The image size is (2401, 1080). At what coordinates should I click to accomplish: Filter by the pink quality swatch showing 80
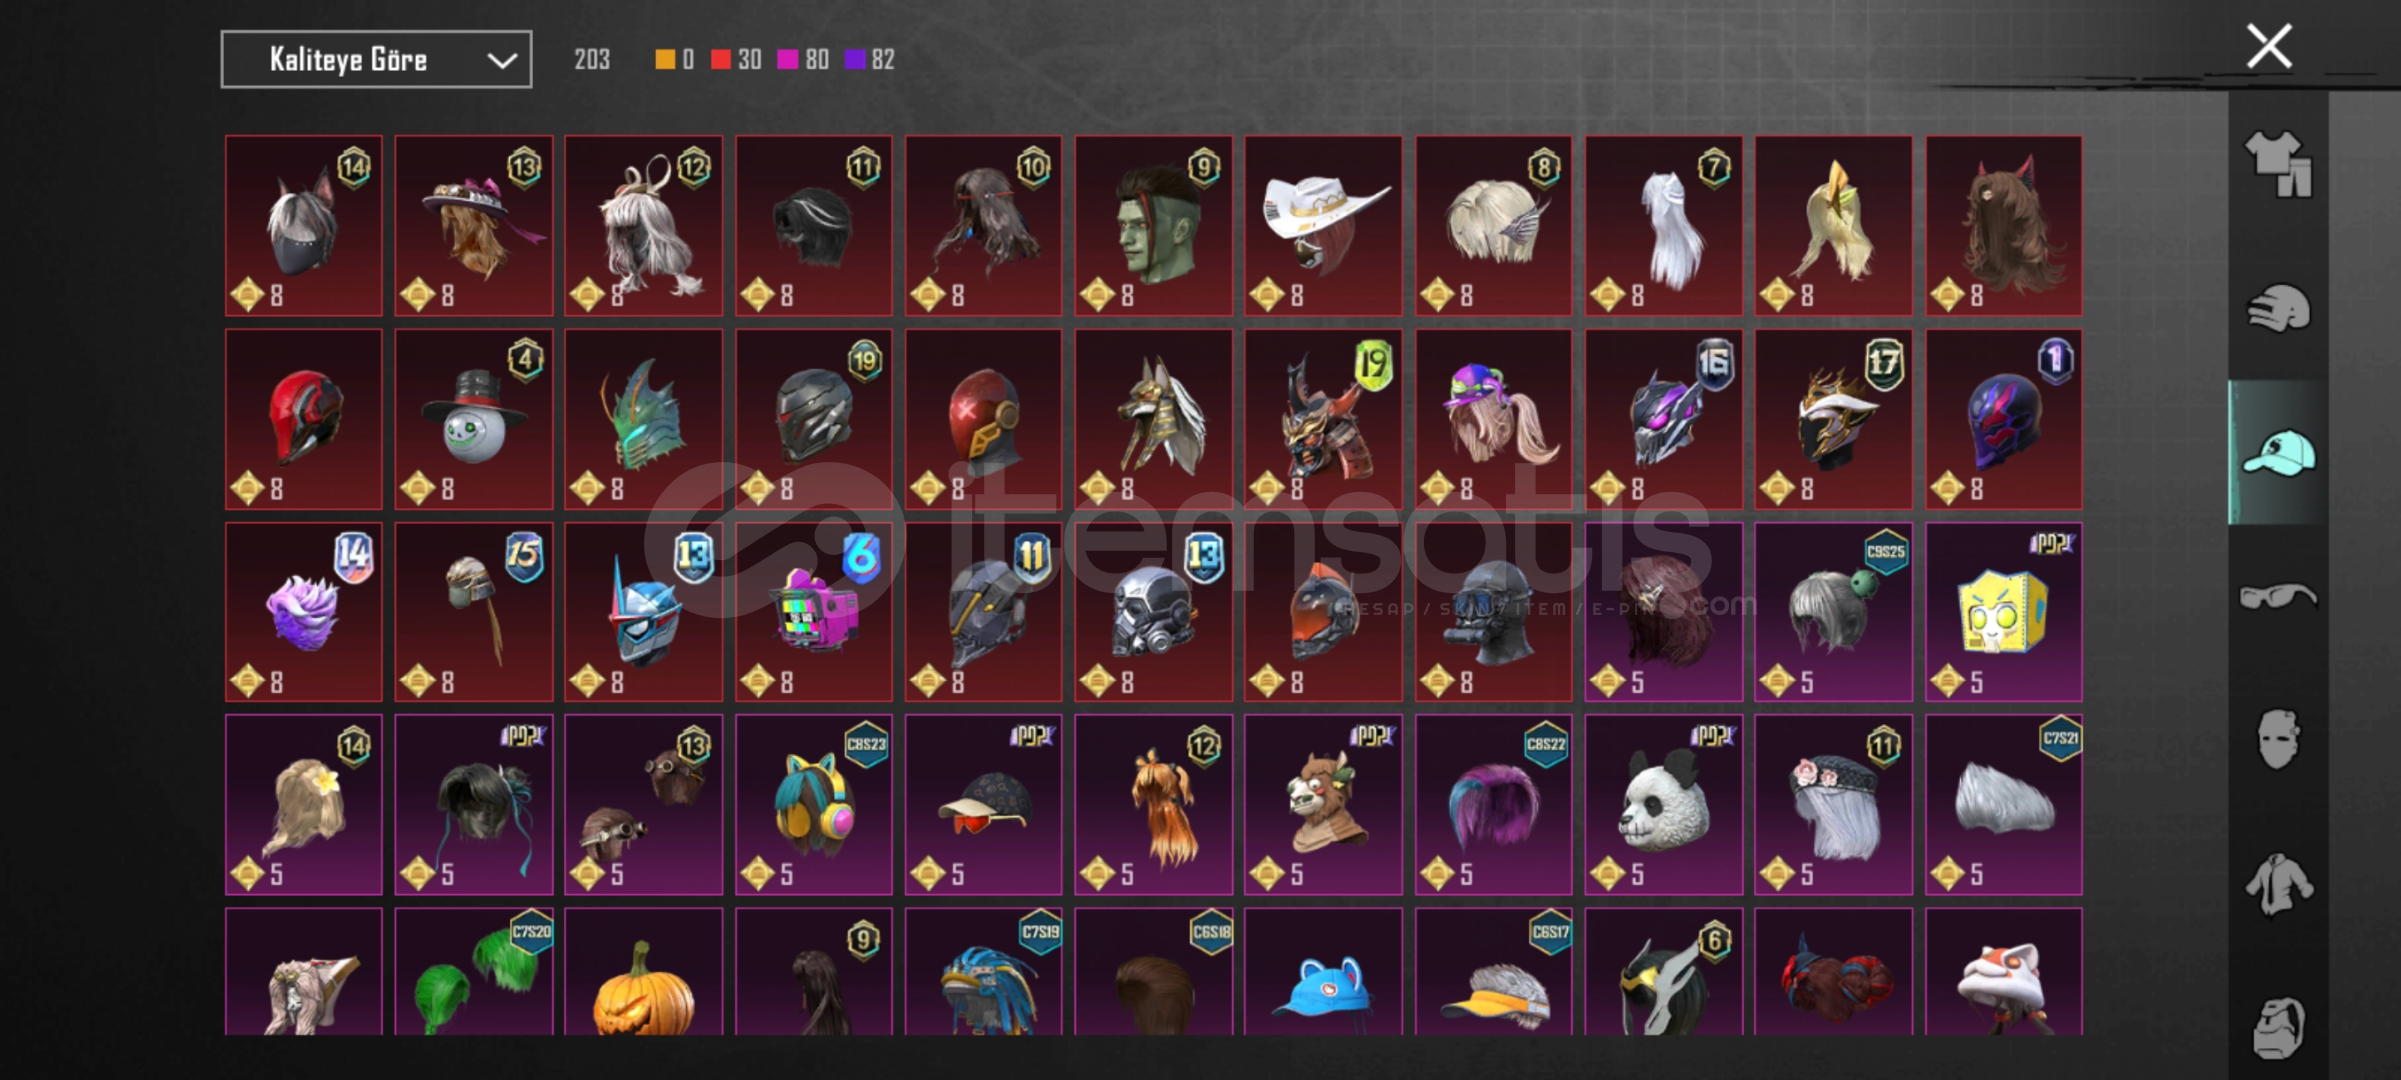(803, 60)
